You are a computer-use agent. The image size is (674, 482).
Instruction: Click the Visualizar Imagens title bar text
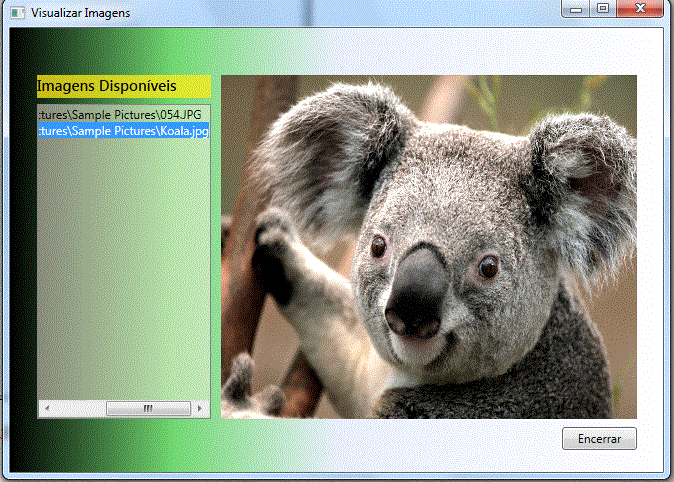[x=80, y=13]
